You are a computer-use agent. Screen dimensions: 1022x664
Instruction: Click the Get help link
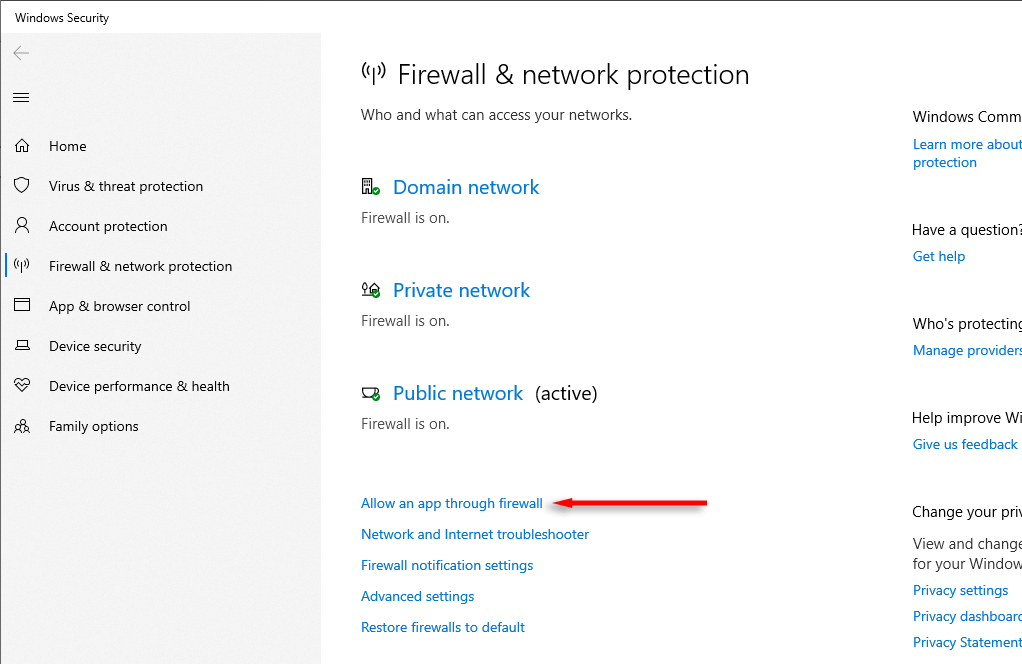click(x=939, y=256)
